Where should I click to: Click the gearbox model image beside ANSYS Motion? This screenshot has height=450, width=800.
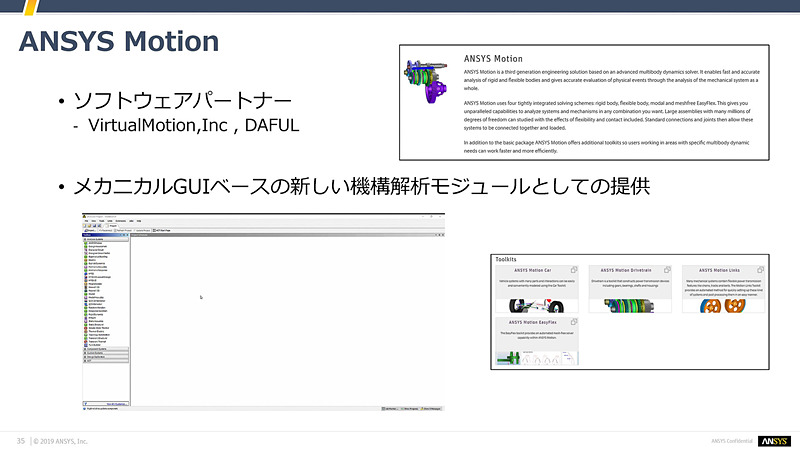[427, 82]
